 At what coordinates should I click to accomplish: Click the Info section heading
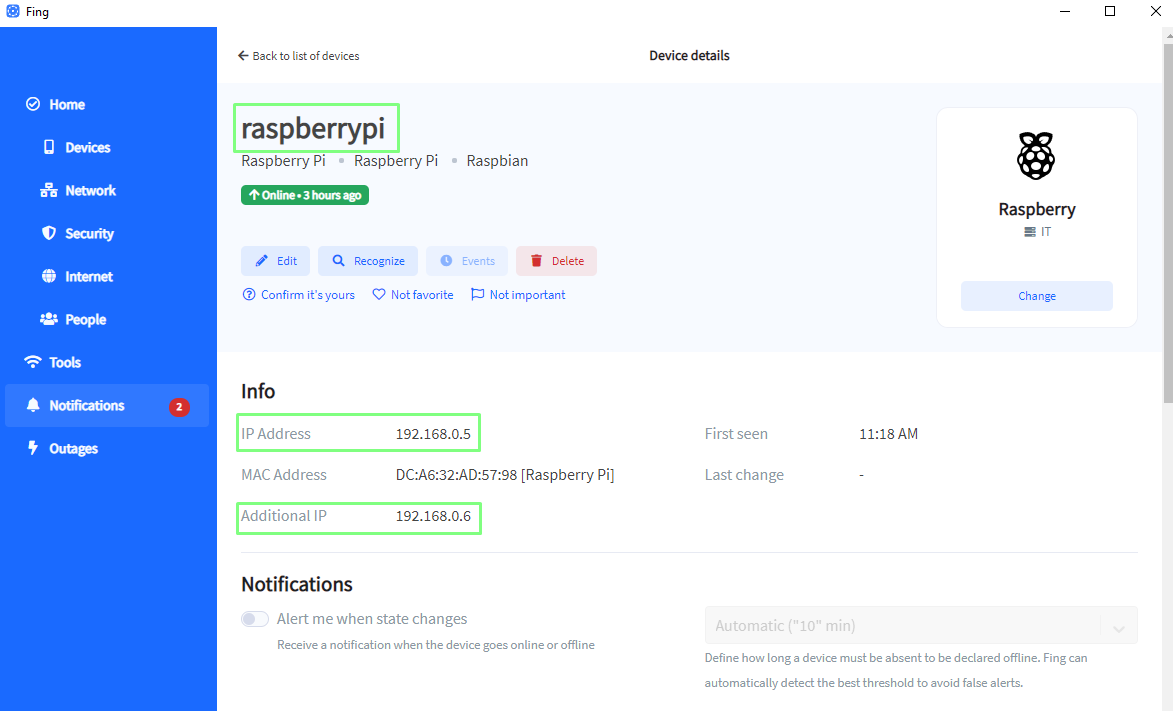click(x=258, y=391)
